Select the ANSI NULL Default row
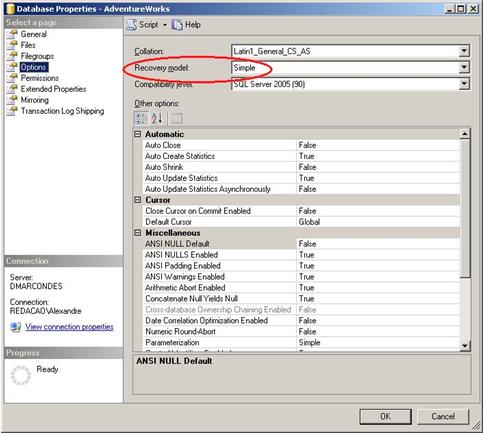 coord(301,244)
